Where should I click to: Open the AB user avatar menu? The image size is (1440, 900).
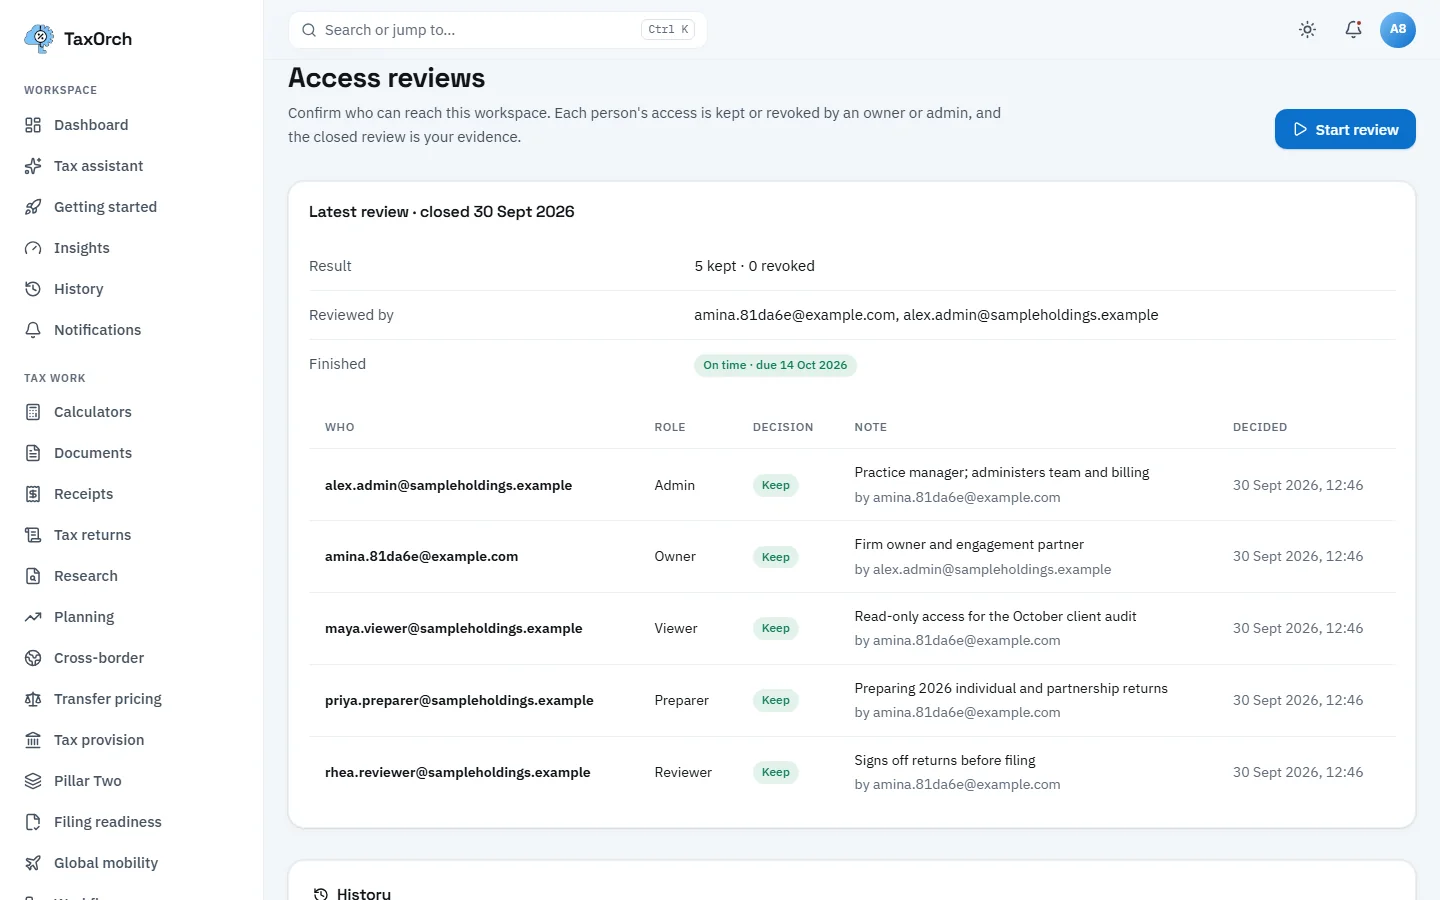[1398, 30]
